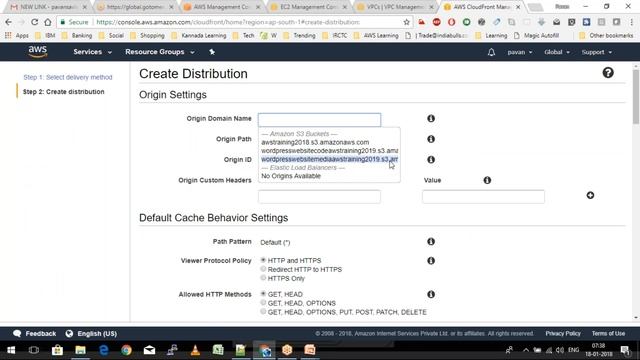640x360 pixels.
Task: Open Windows action center notifications
Action: 625,350
